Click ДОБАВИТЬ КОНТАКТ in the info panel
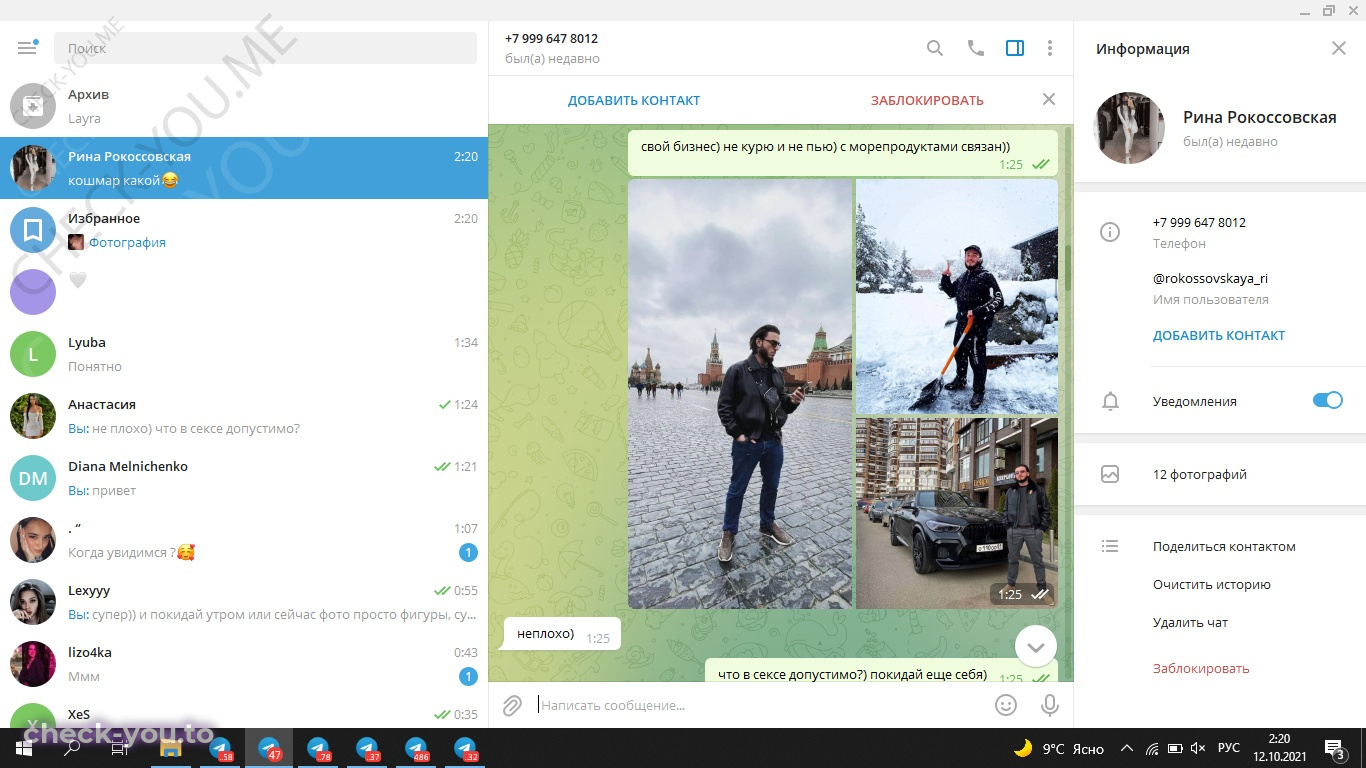The width and height of the screenshot is (1366, 768). (x=1219, y=335)
